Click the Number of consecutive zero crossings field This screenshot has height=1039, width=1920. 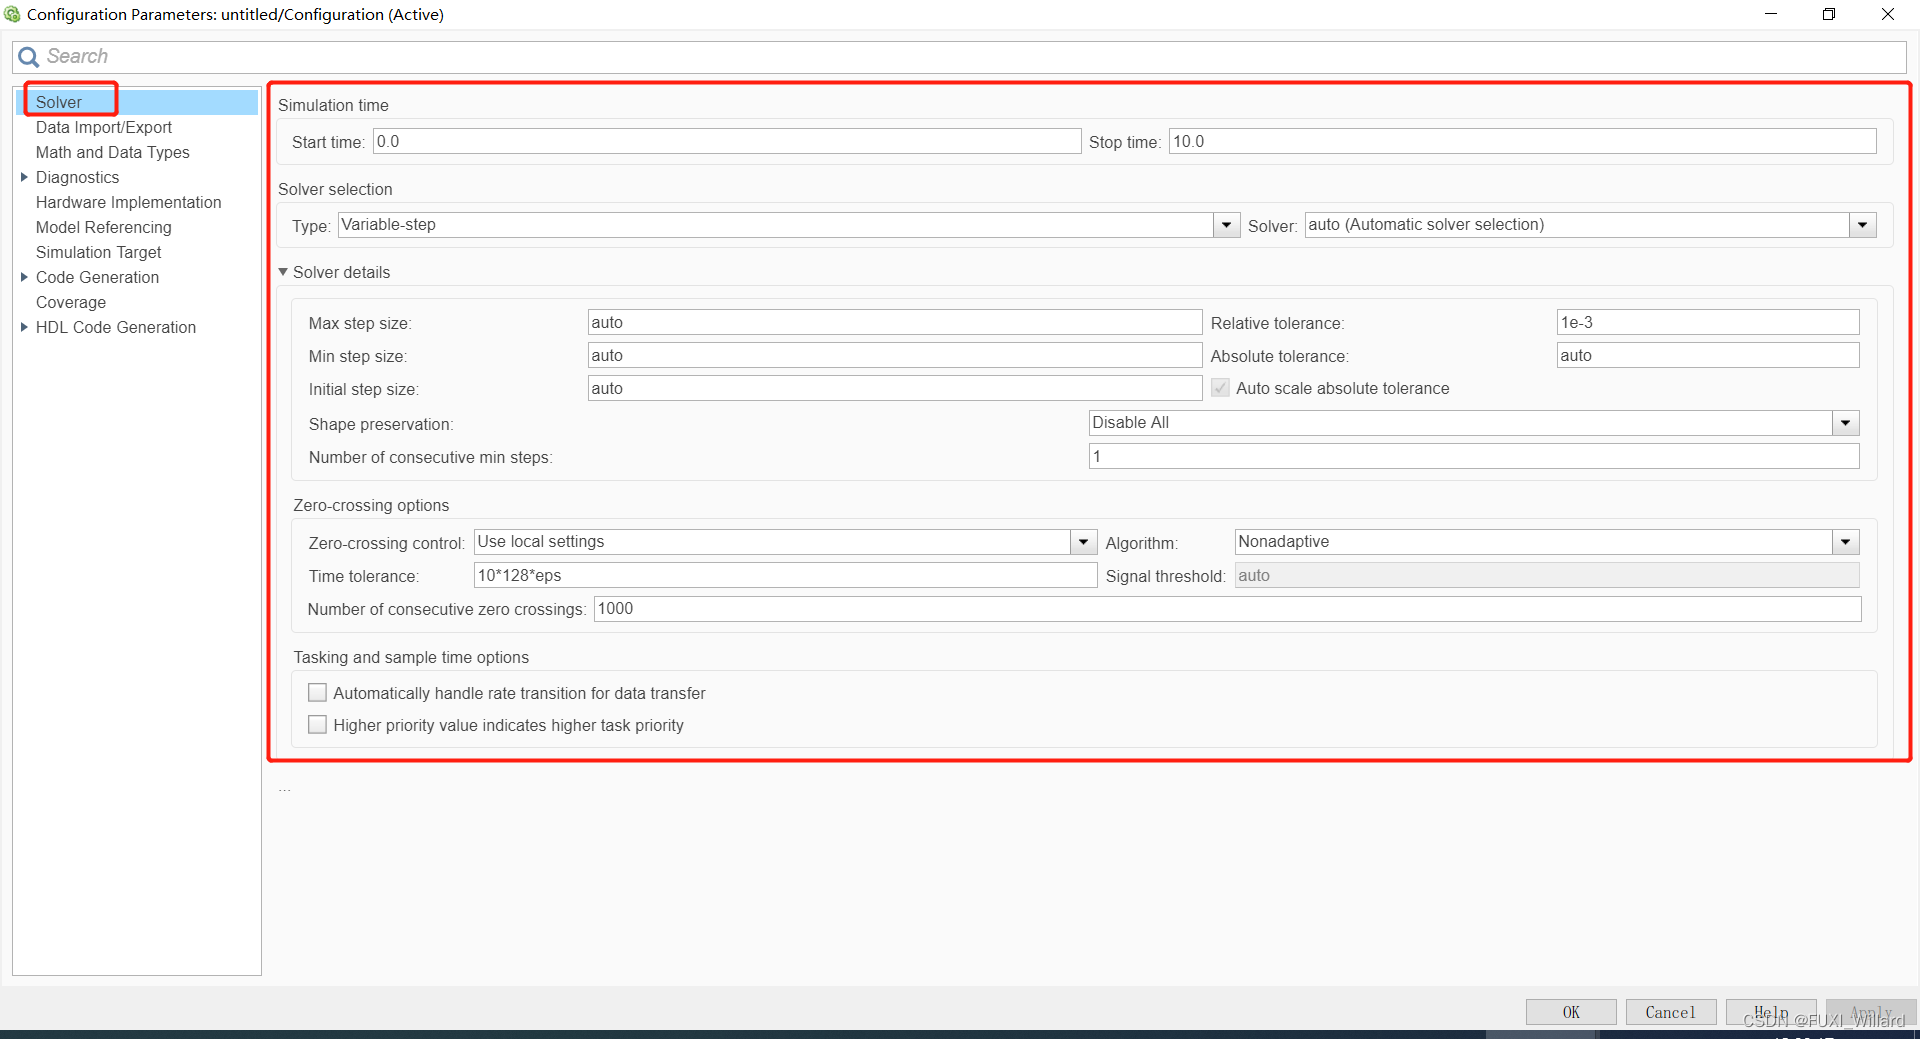[x=1227, y=608]
